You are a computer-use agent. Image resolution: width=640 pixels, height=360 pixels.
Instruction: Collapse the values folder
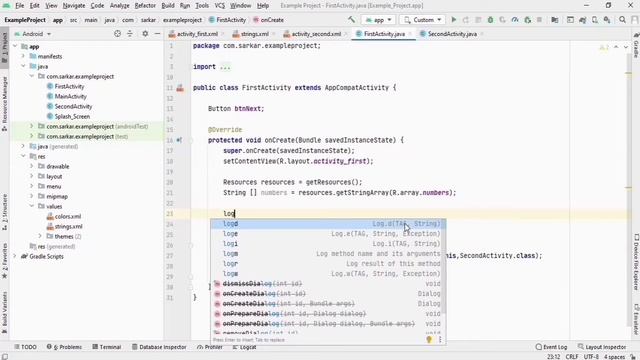click(x=31, y=206)
